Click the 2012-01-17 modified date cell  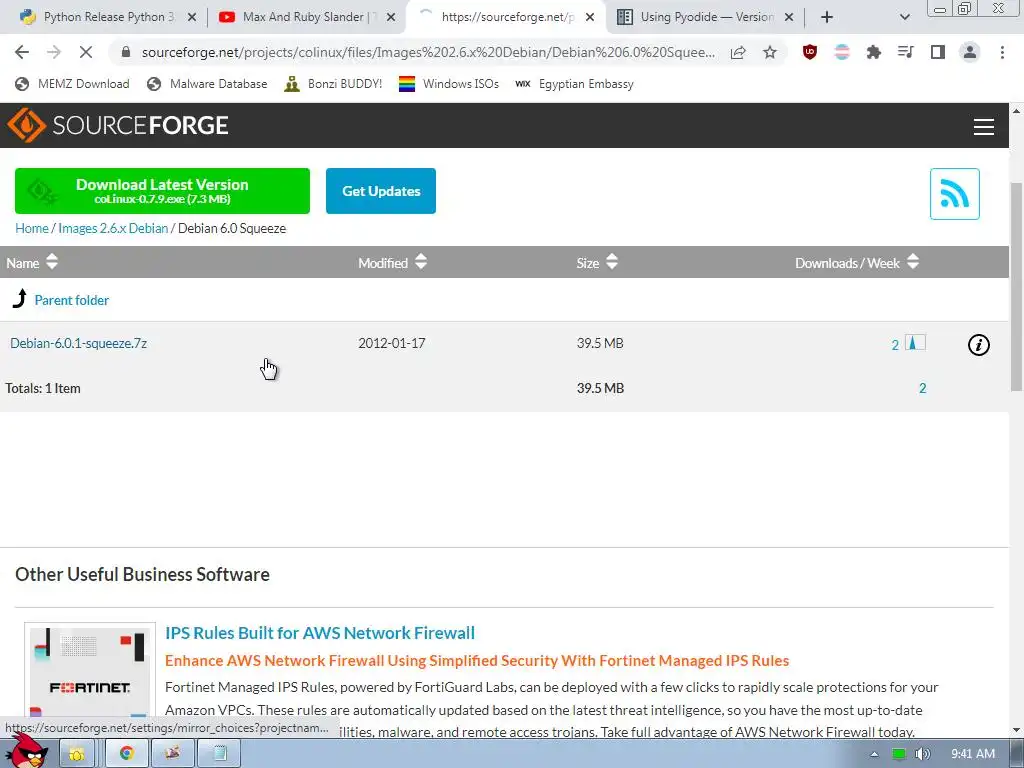click(x=392, y=343)
